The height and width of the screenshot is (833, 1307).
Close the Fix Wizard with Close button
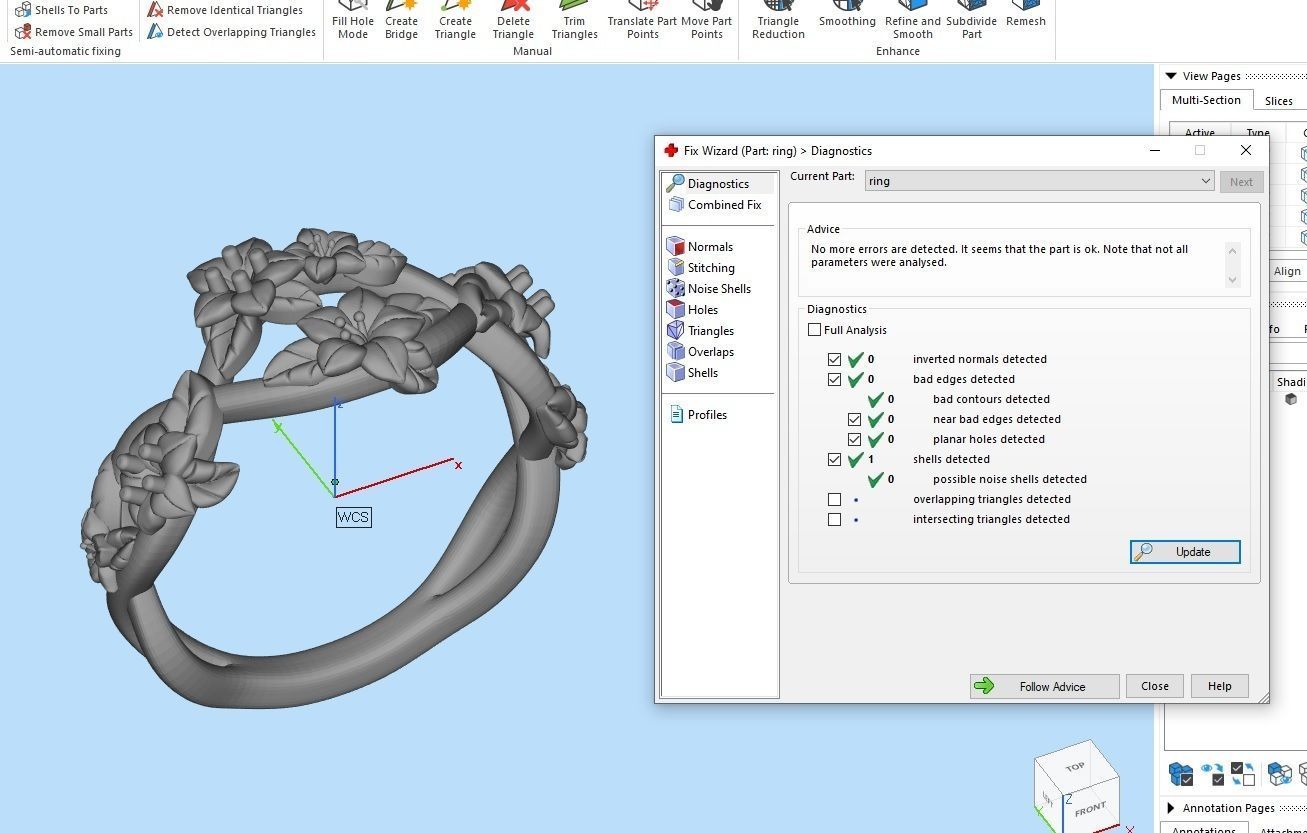[1155, 686]
